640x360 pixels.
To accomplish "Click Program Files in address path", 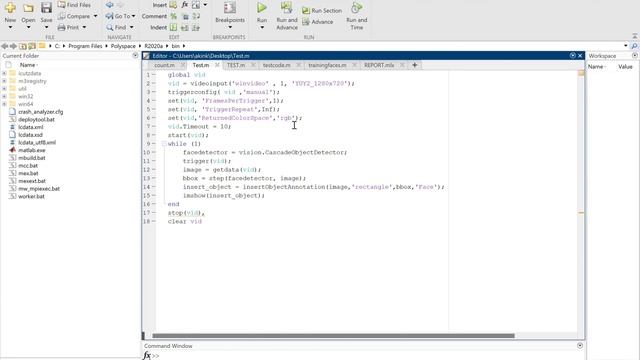I will pos(85,46).
